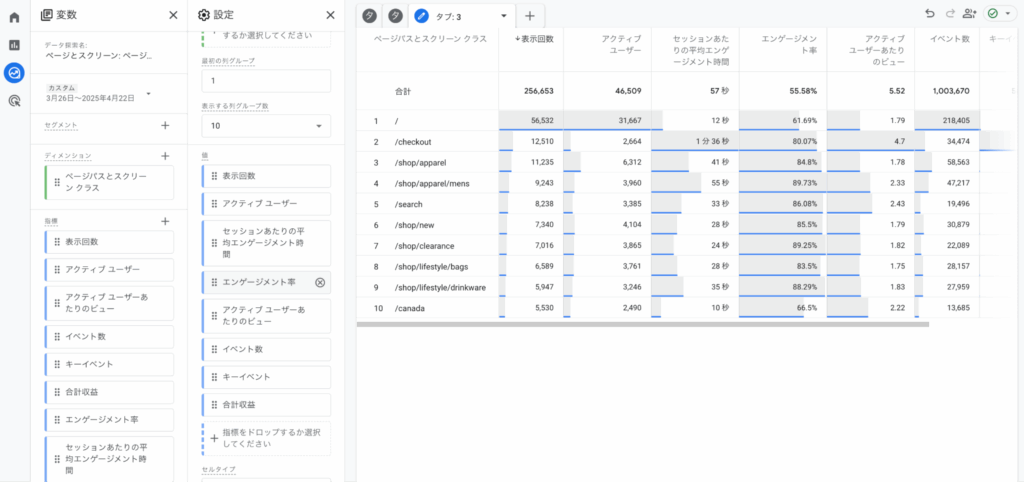
Task: Click drag handle of エンゲージメント率 value
Action: coord(215,282)
